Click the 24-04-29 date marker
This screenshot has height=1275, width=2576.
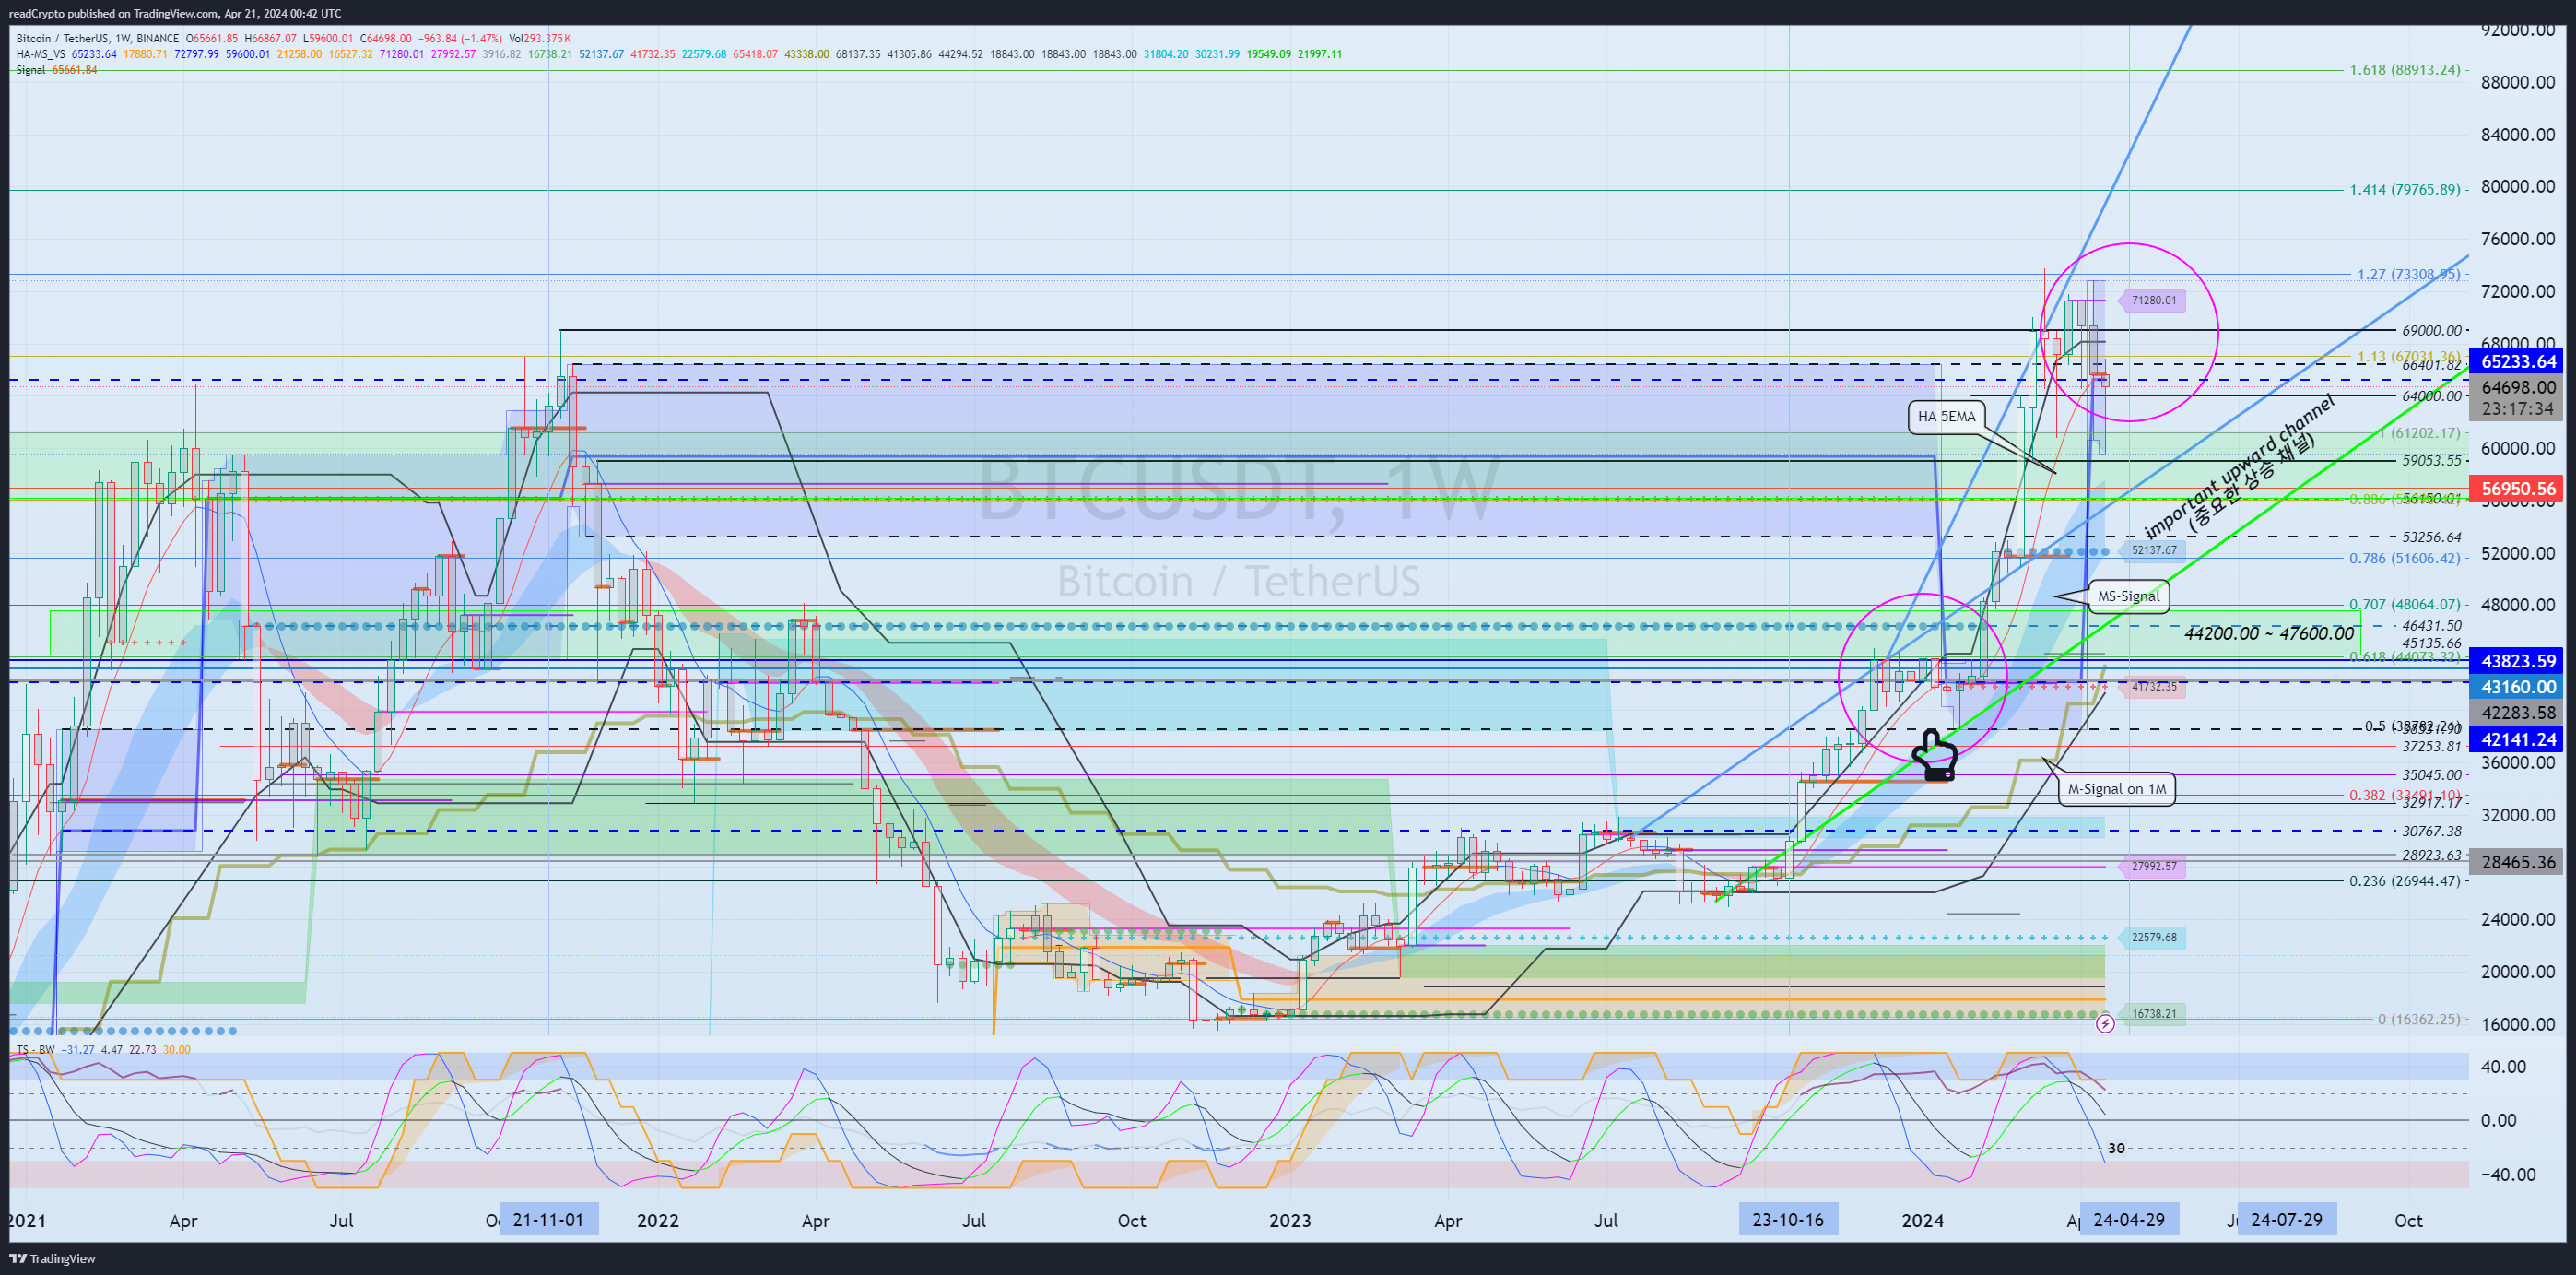pyautogui.click(x=2129, y=1220)
